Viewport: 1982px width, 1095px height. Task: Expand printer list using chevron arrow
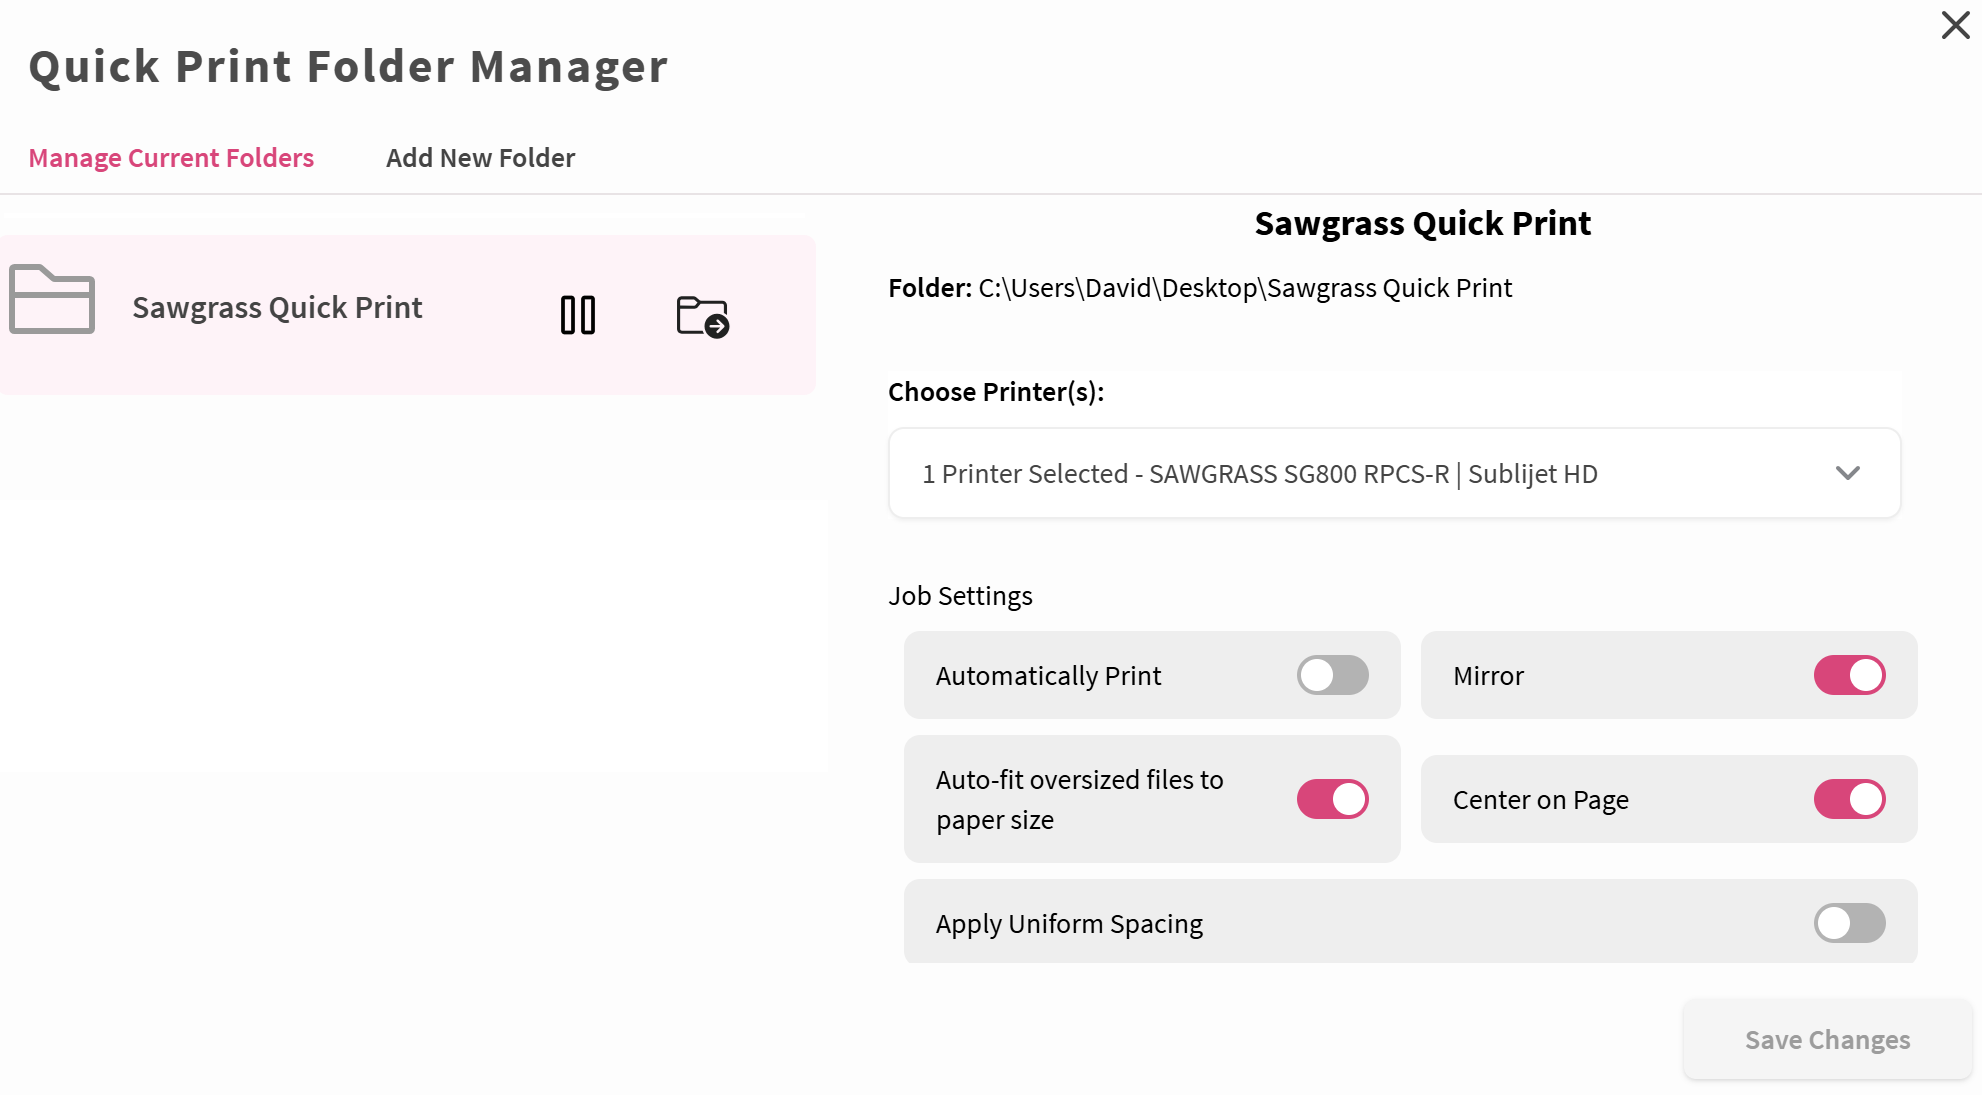coord(1847,473)
